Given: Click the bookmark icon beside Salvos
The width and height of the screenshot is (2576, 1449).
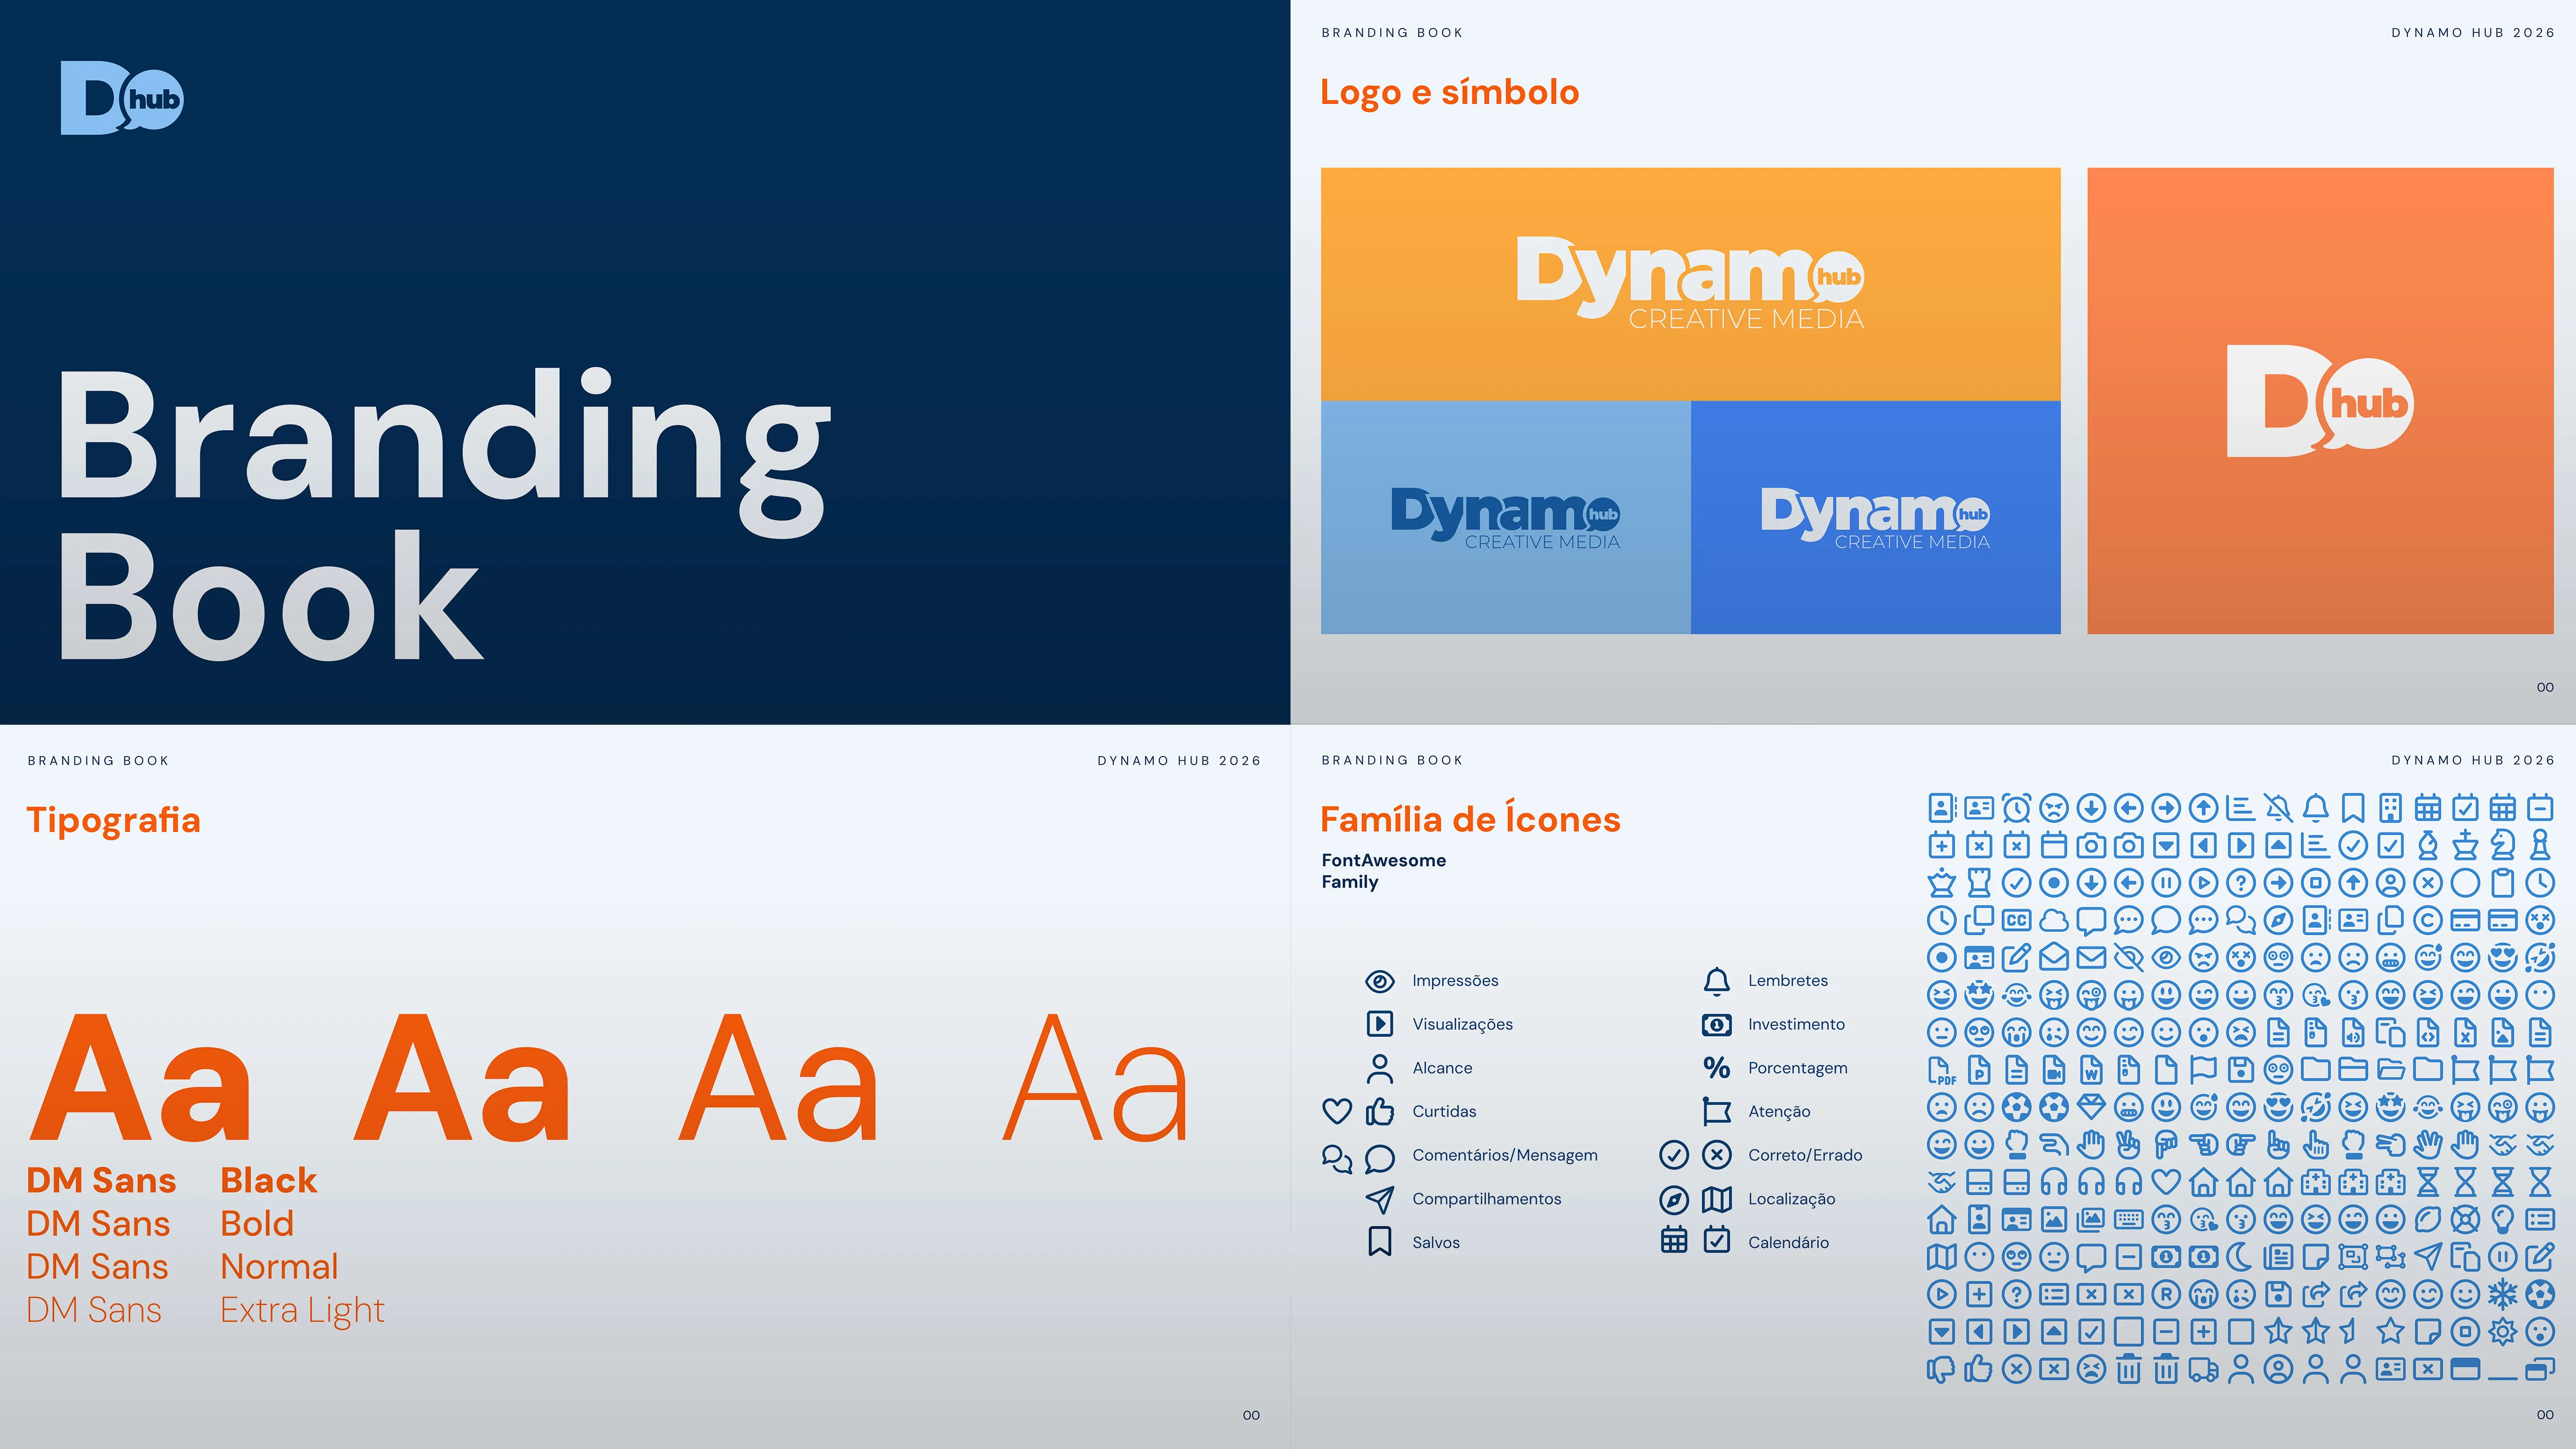Looking at the screenshot, I should click(x=1379, y=1242).
